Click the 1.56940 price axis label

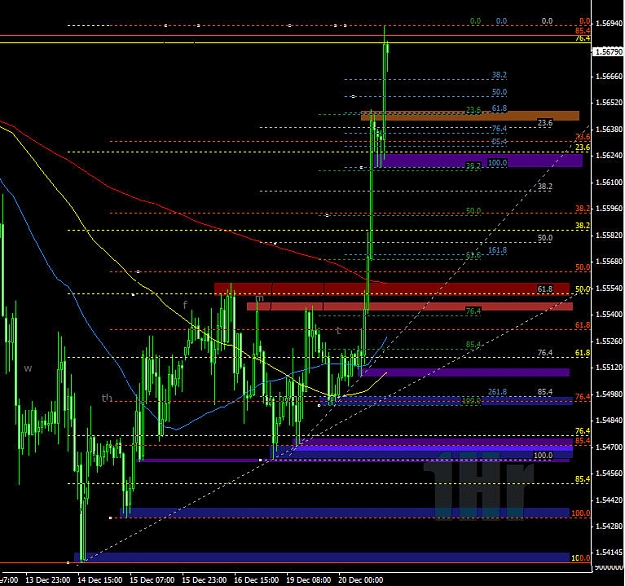click(x=609, y=23)
